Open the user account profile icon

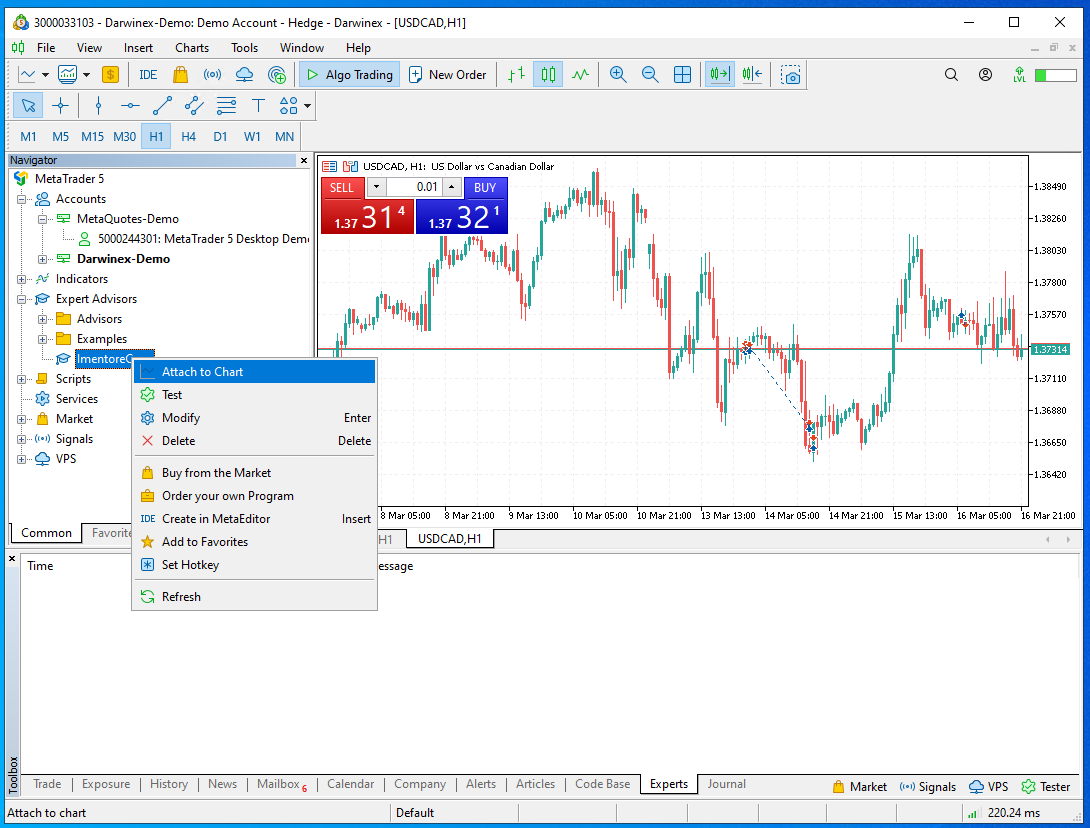pyautogui.click(x=985, y=74)
